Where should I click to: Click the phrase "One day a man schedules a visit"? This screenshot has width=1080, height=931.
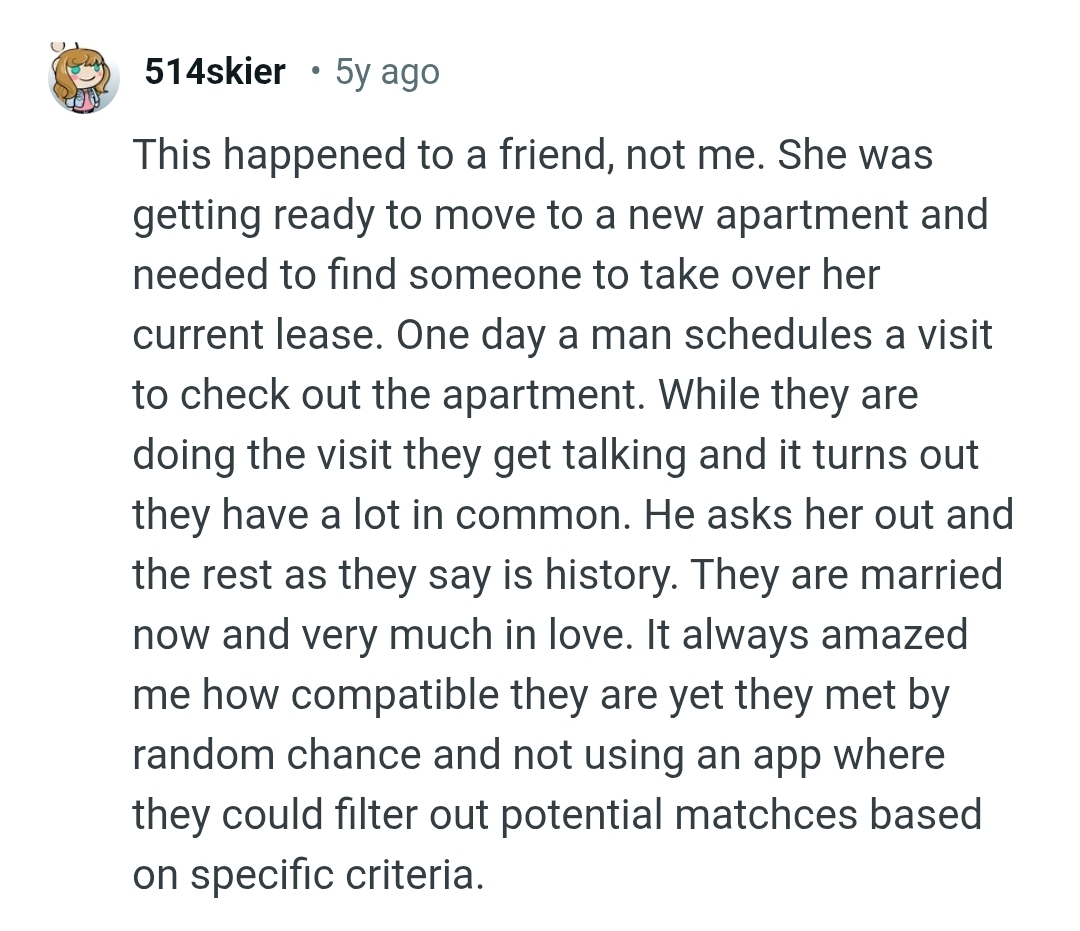tap(694, 335)
